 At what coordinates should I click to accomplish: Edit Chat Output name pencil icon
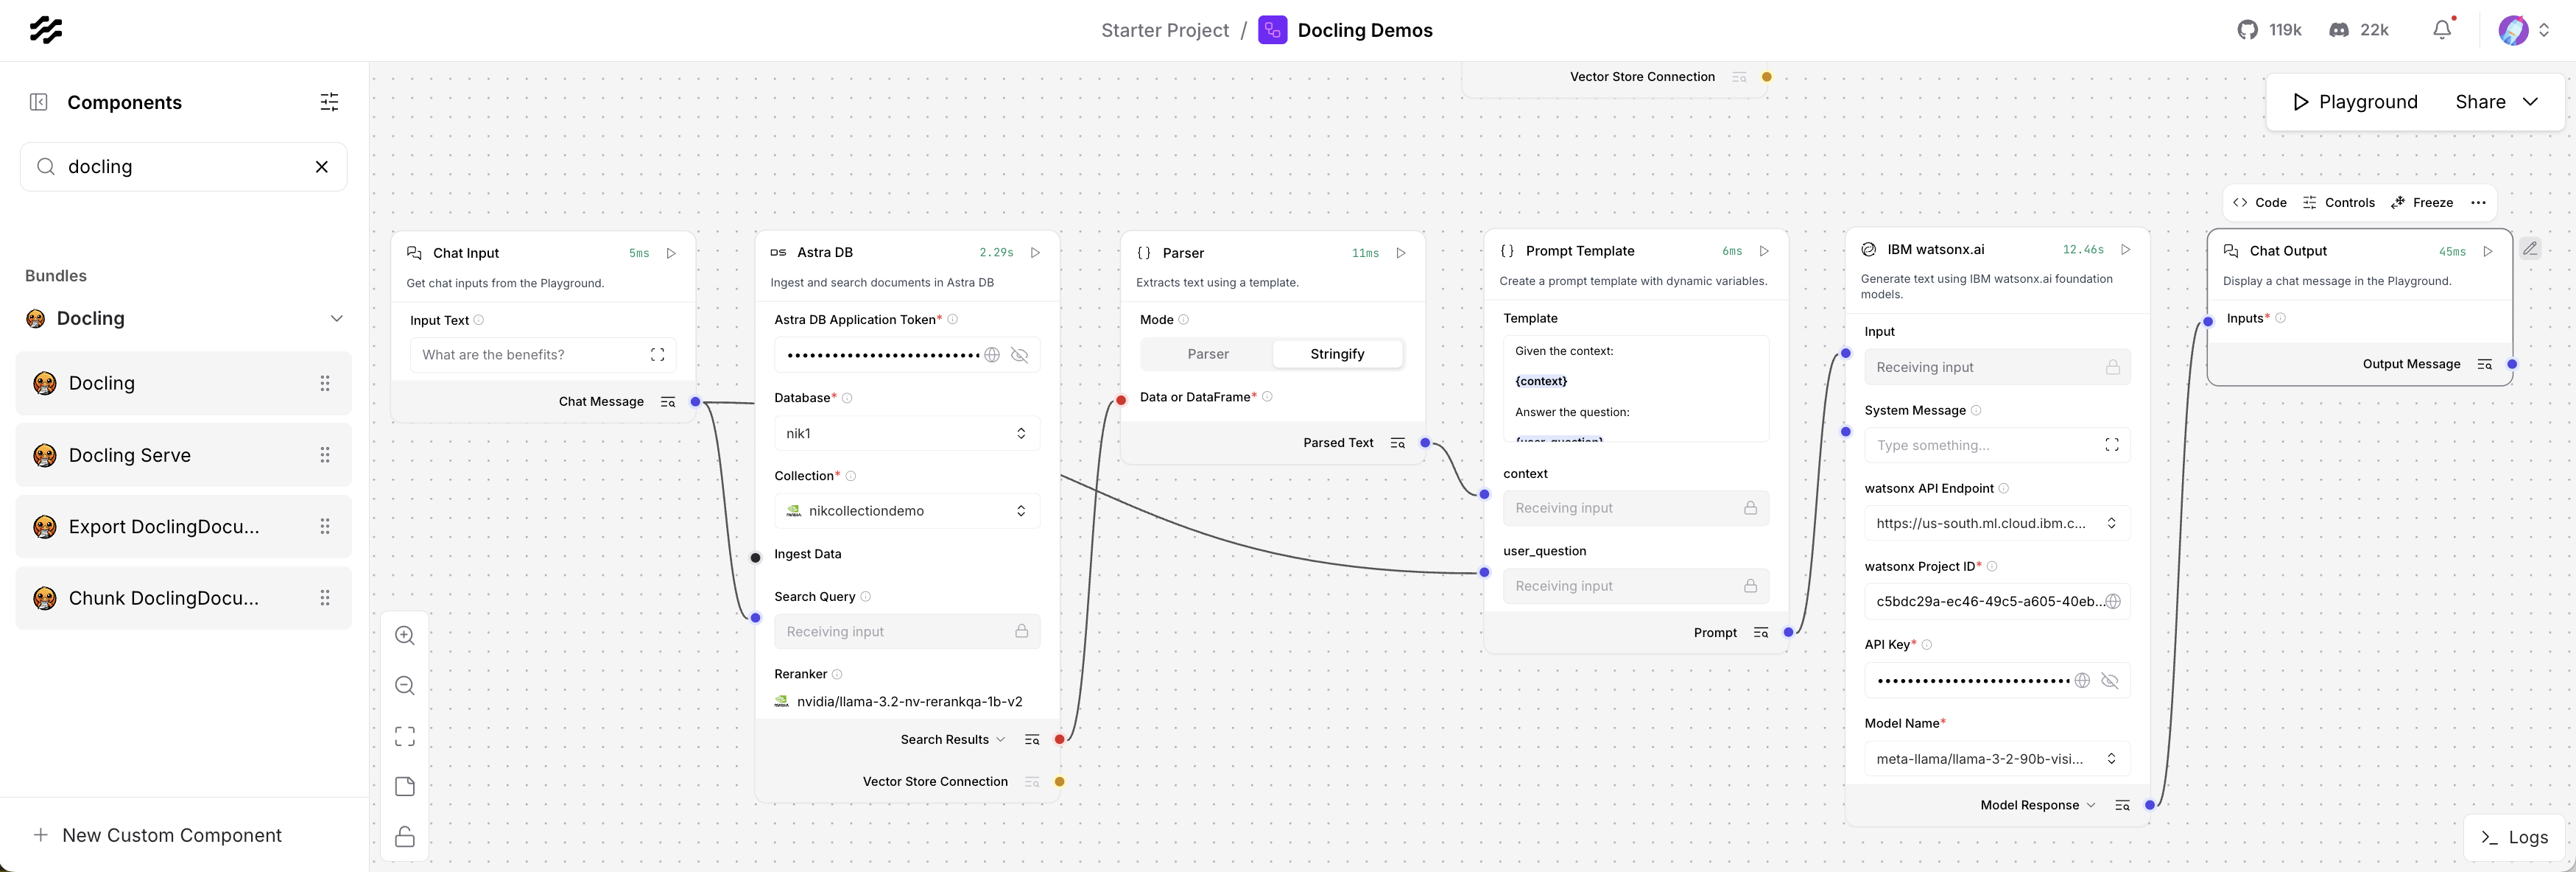click(x=2530, y=249)
